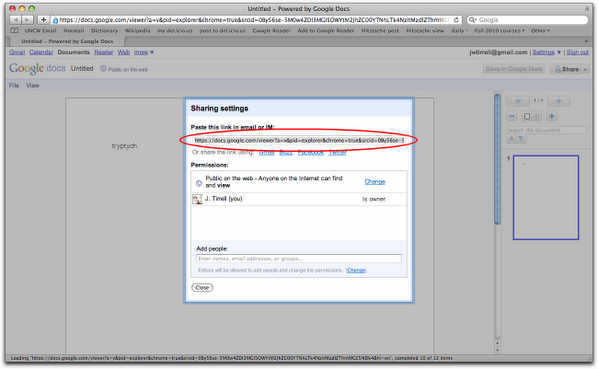Screen dimensions: 598x369
Task: Click the 'Search the document' field
Action: click(546, 130)
